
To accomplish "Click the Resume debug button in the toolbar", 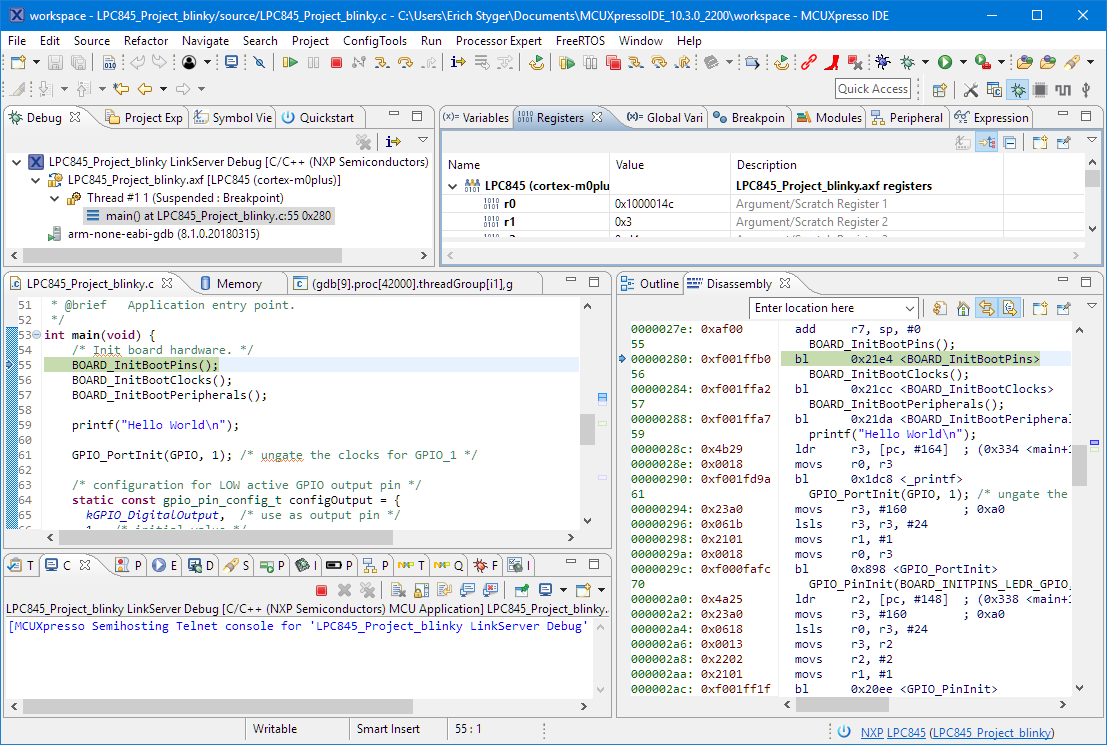I will tap(290, 62).
